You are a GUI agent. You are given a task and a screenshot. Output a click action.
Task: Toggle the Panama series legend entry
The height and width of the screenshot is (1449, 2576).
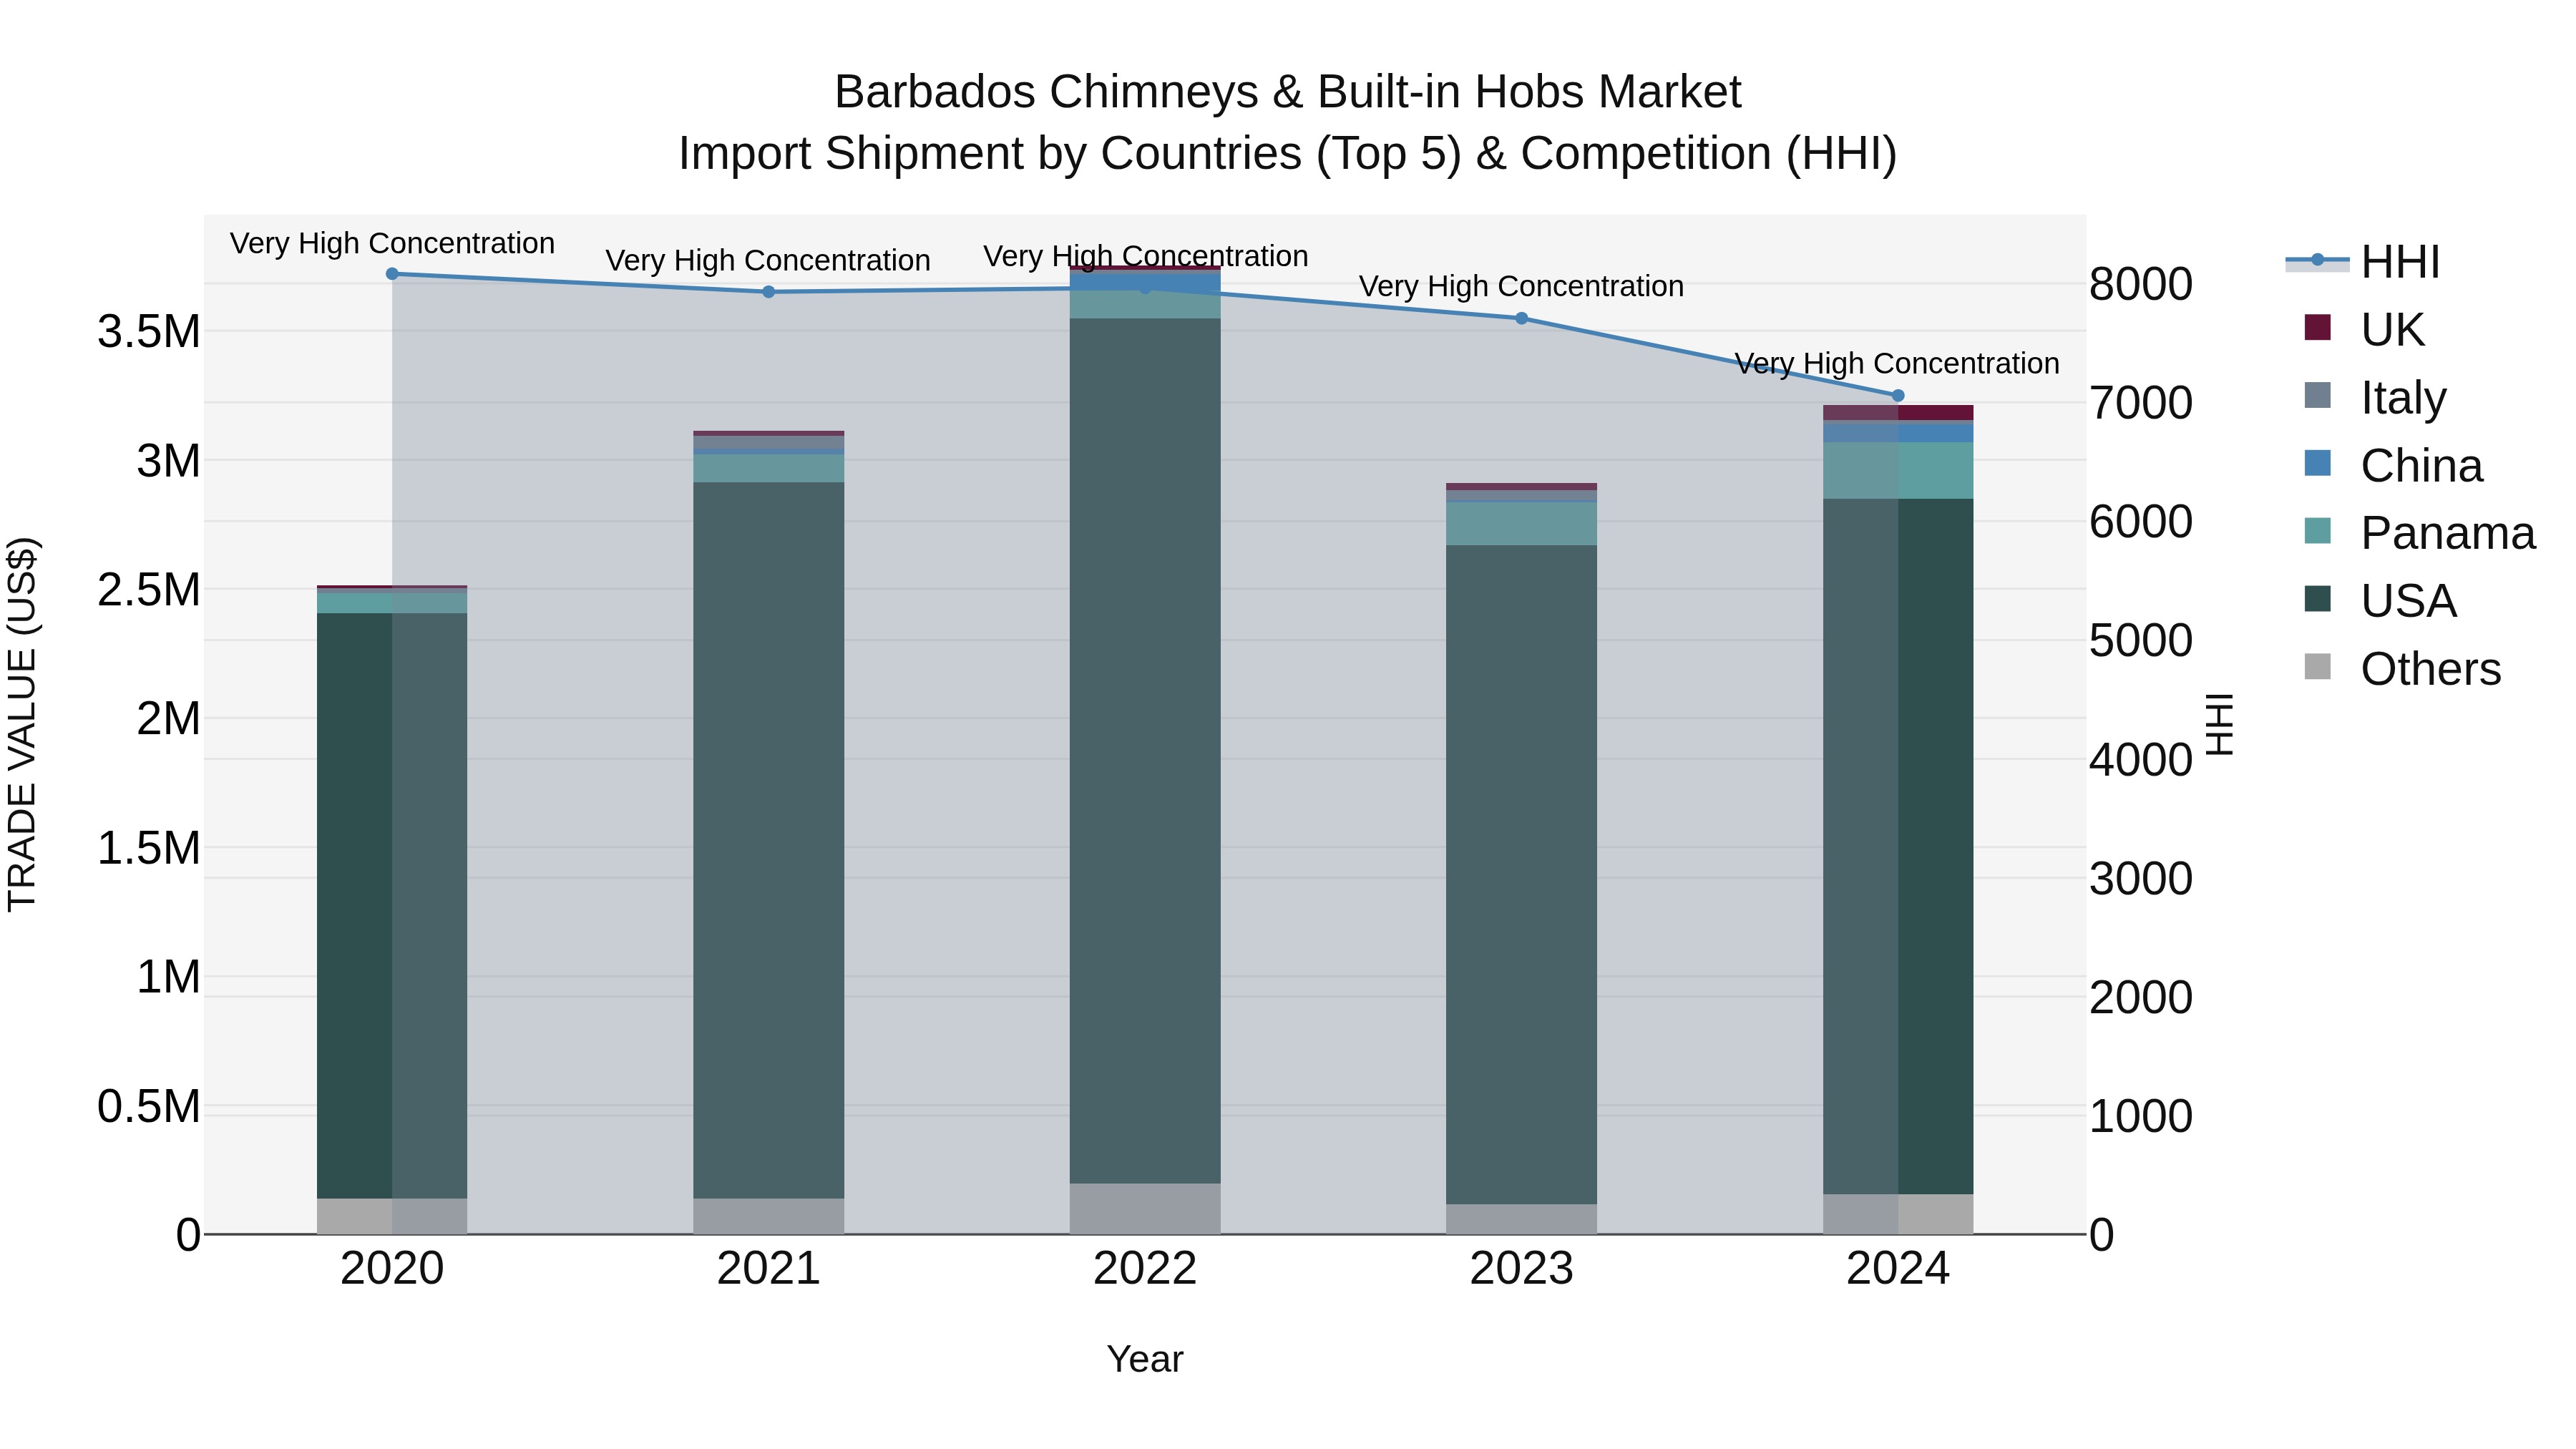2419,533
